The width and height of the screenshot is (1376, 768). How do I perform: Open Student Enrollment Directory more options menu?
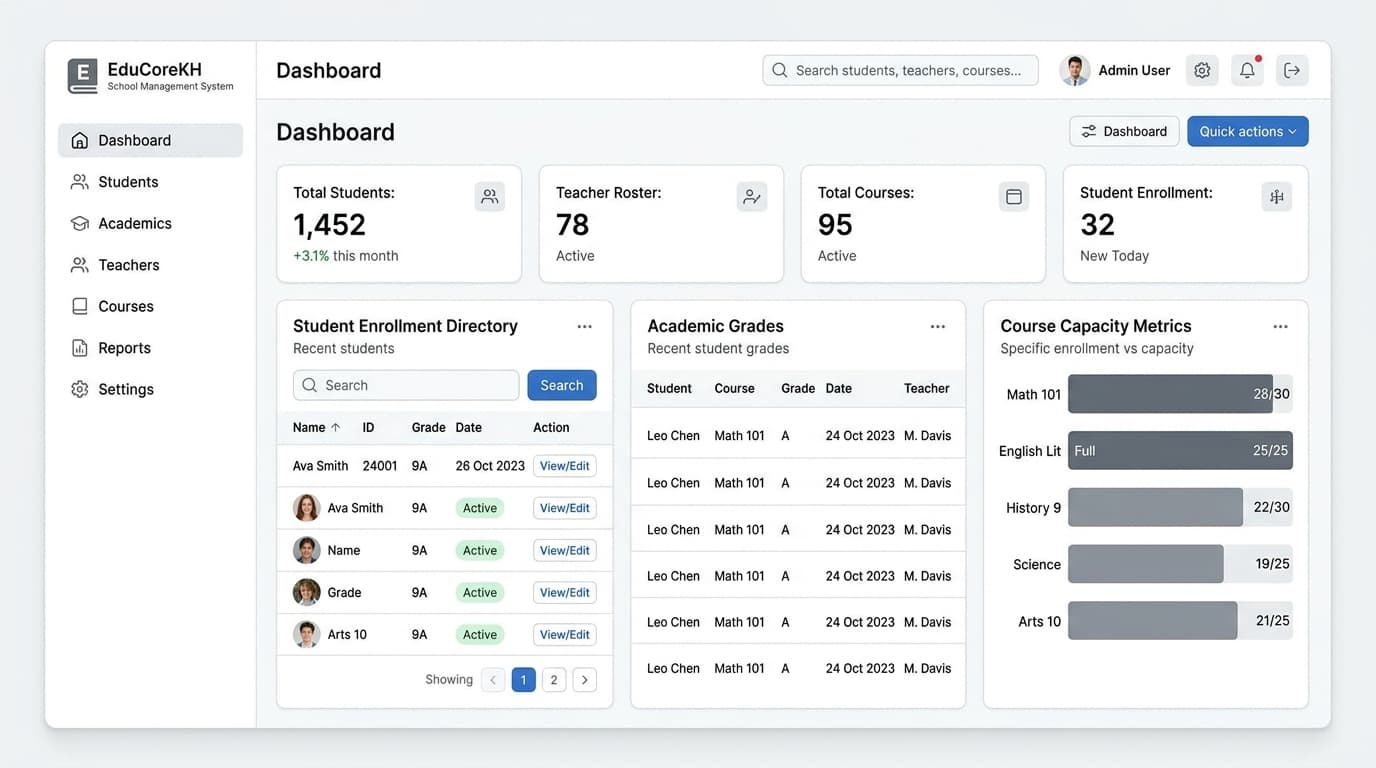click(585, 326)
